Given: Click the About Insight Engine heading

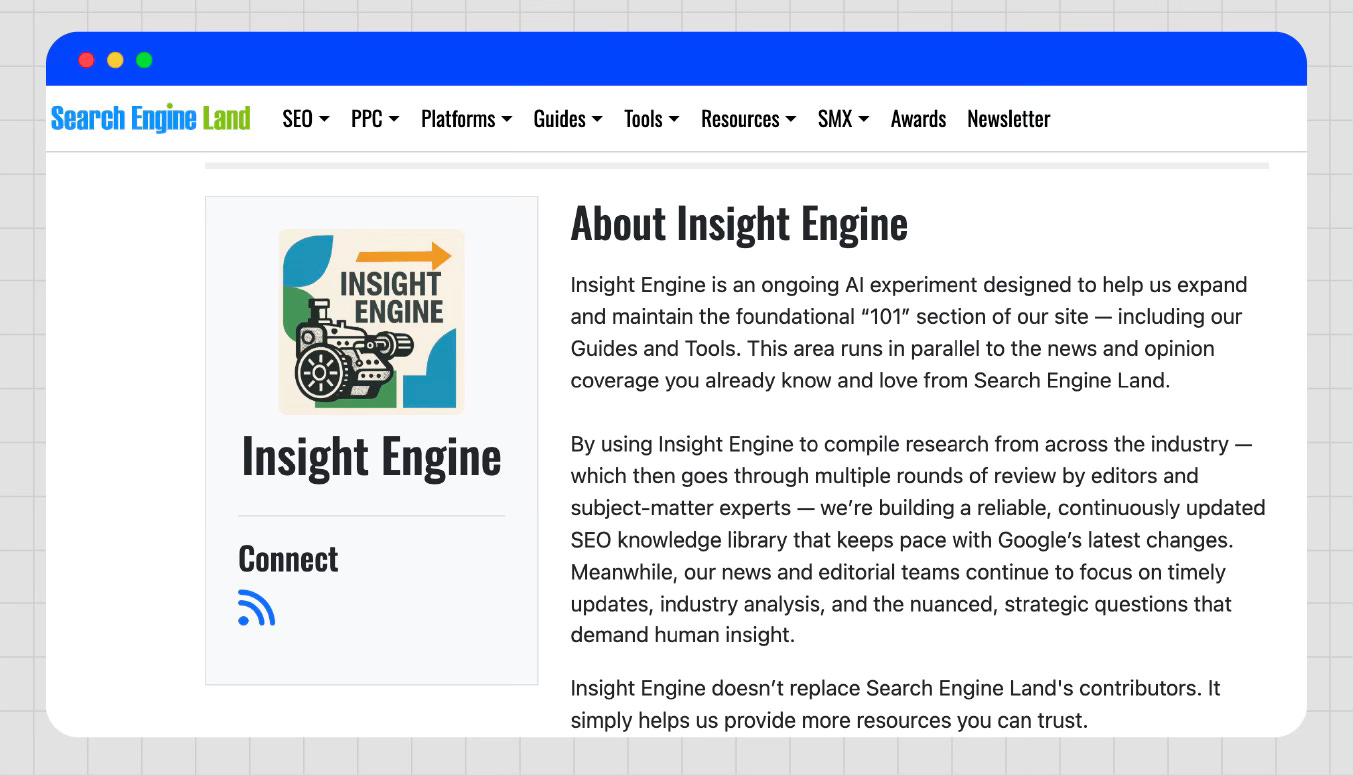Looking at the screenshot, I should pyautogui.click(x=739, y=223).
